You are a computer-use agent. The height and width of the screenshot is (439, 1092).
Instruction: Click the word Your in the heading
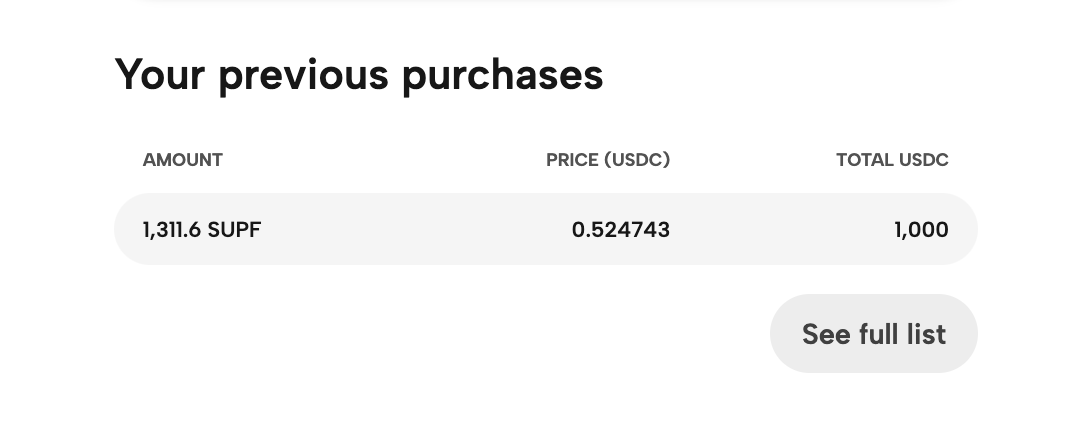(x=160, y=75)
